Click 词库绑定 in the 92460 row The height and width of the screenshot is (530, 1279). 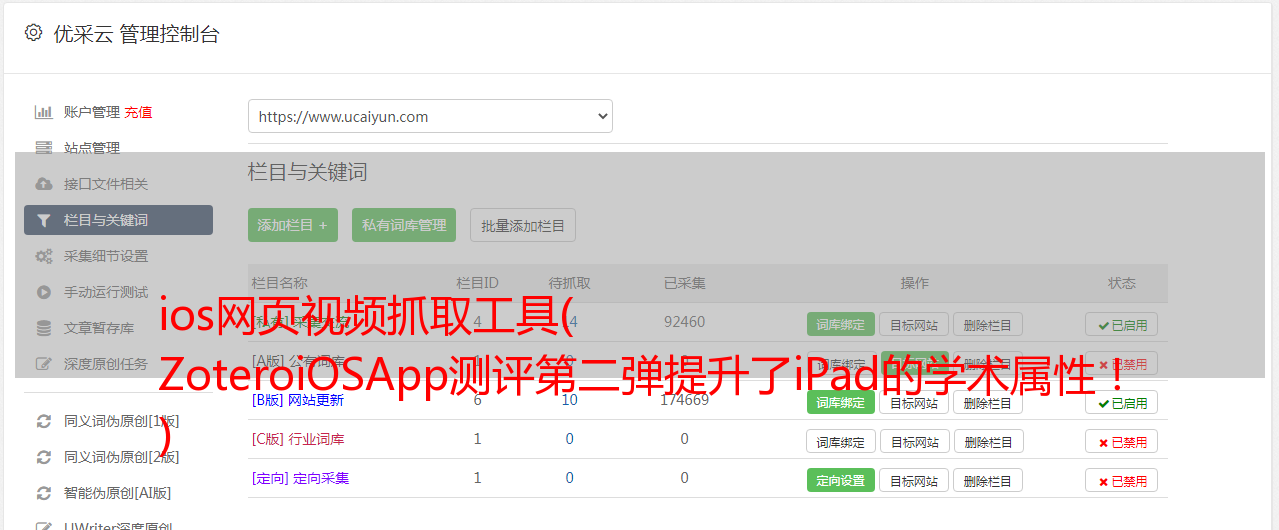[x=841, y=324]
